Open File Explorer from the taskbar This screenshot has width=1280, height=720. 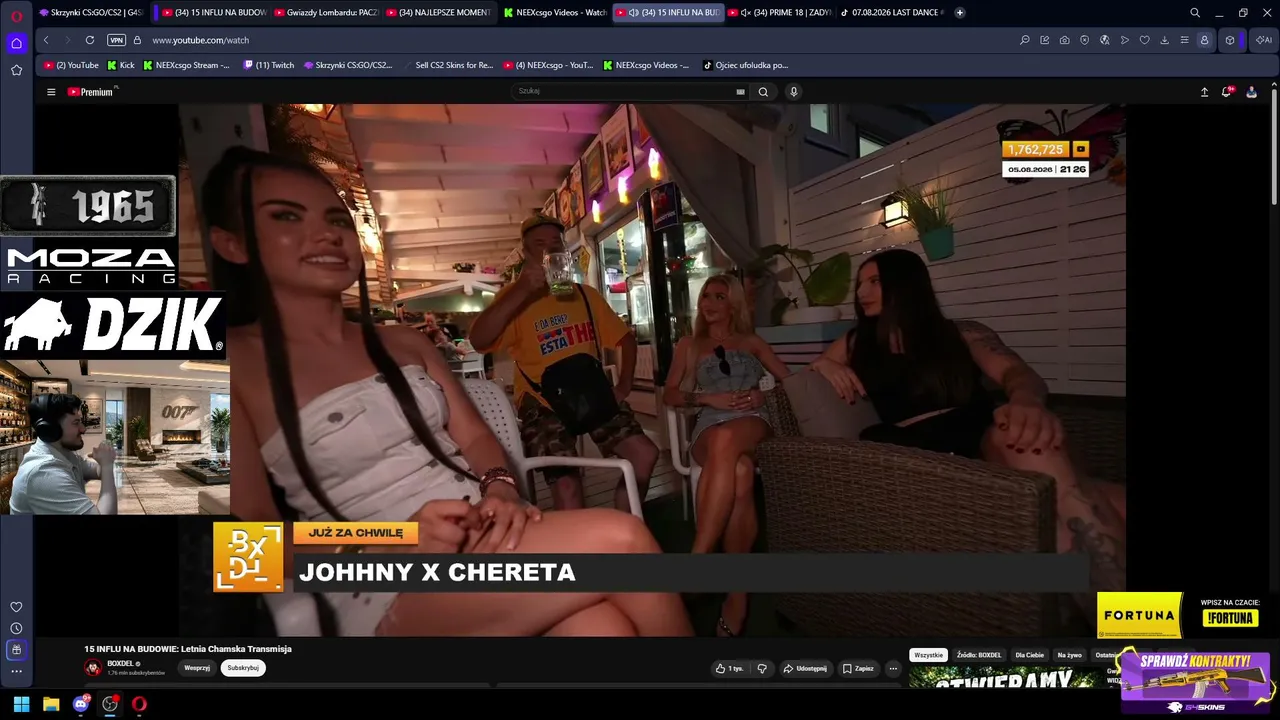coord(51,704)
